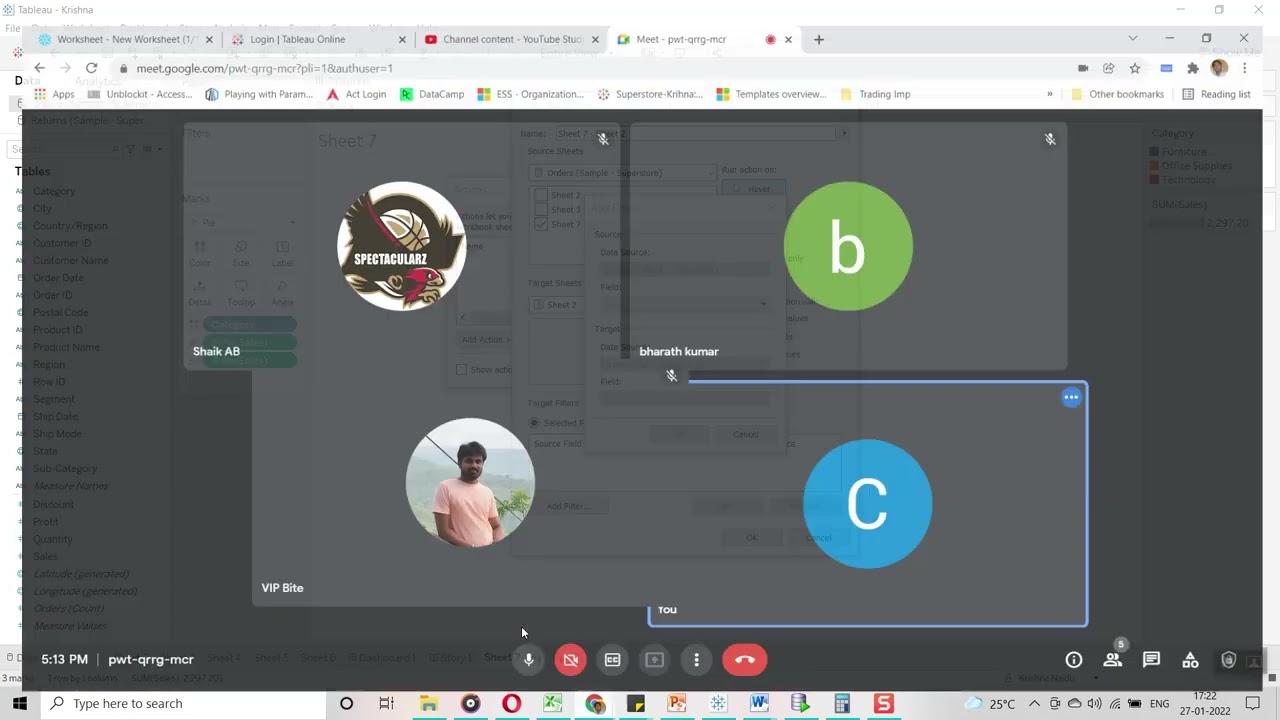Open the weather widget showing 25°C
Image resolution: width=1280 pixels, height=720 pixels.
tap(992, 704)
